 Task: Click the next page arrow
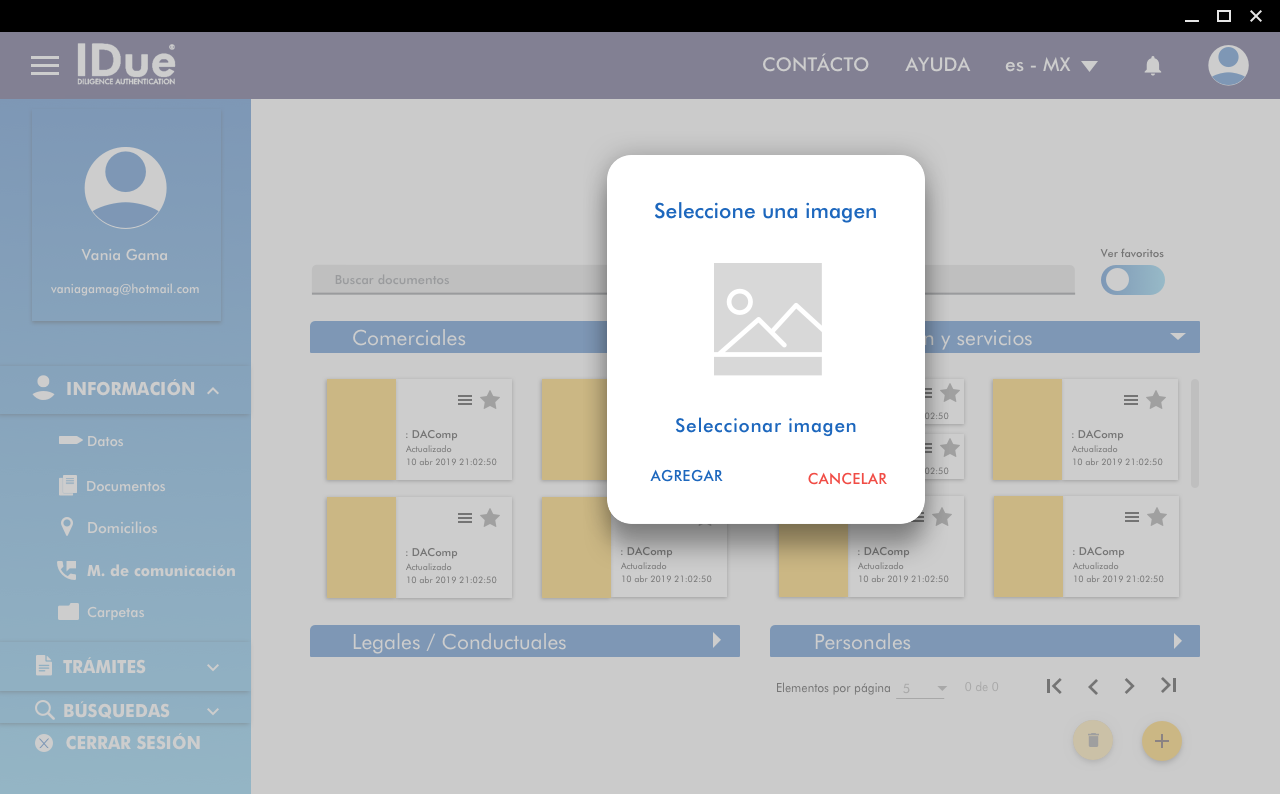[x=1129, y=686]
